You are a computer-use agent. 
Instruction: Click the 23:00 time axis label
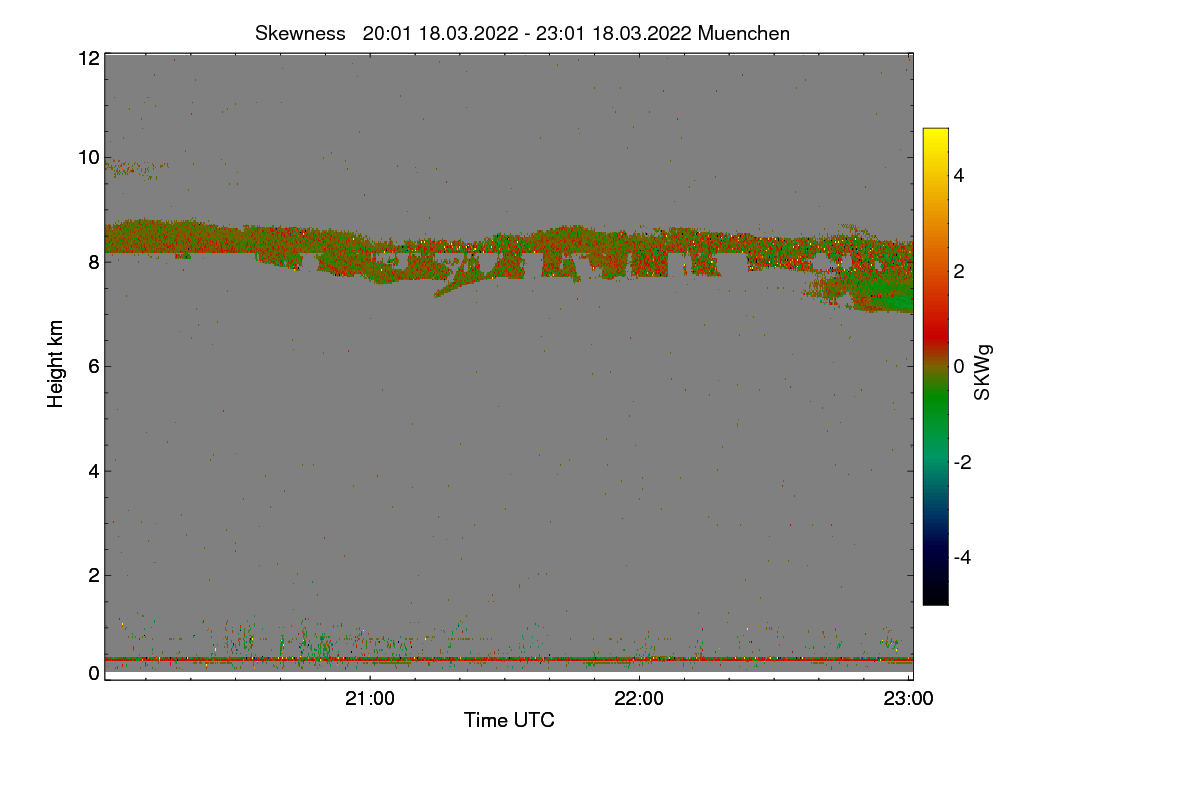908,699
